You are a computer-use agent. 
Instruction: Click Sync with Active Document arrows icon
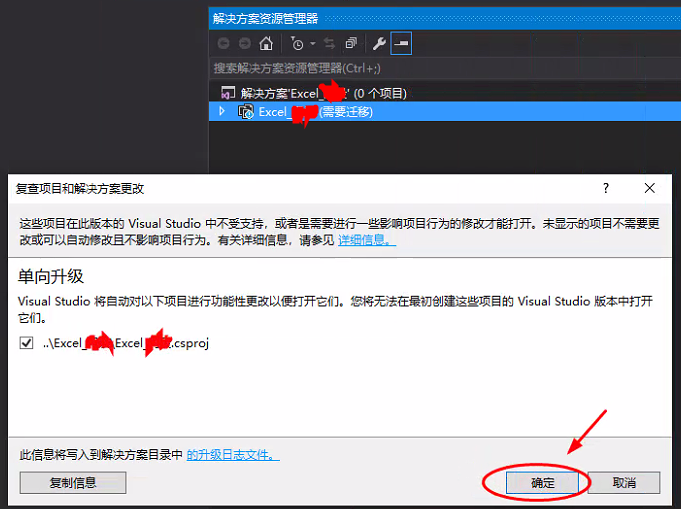(330, 43)
